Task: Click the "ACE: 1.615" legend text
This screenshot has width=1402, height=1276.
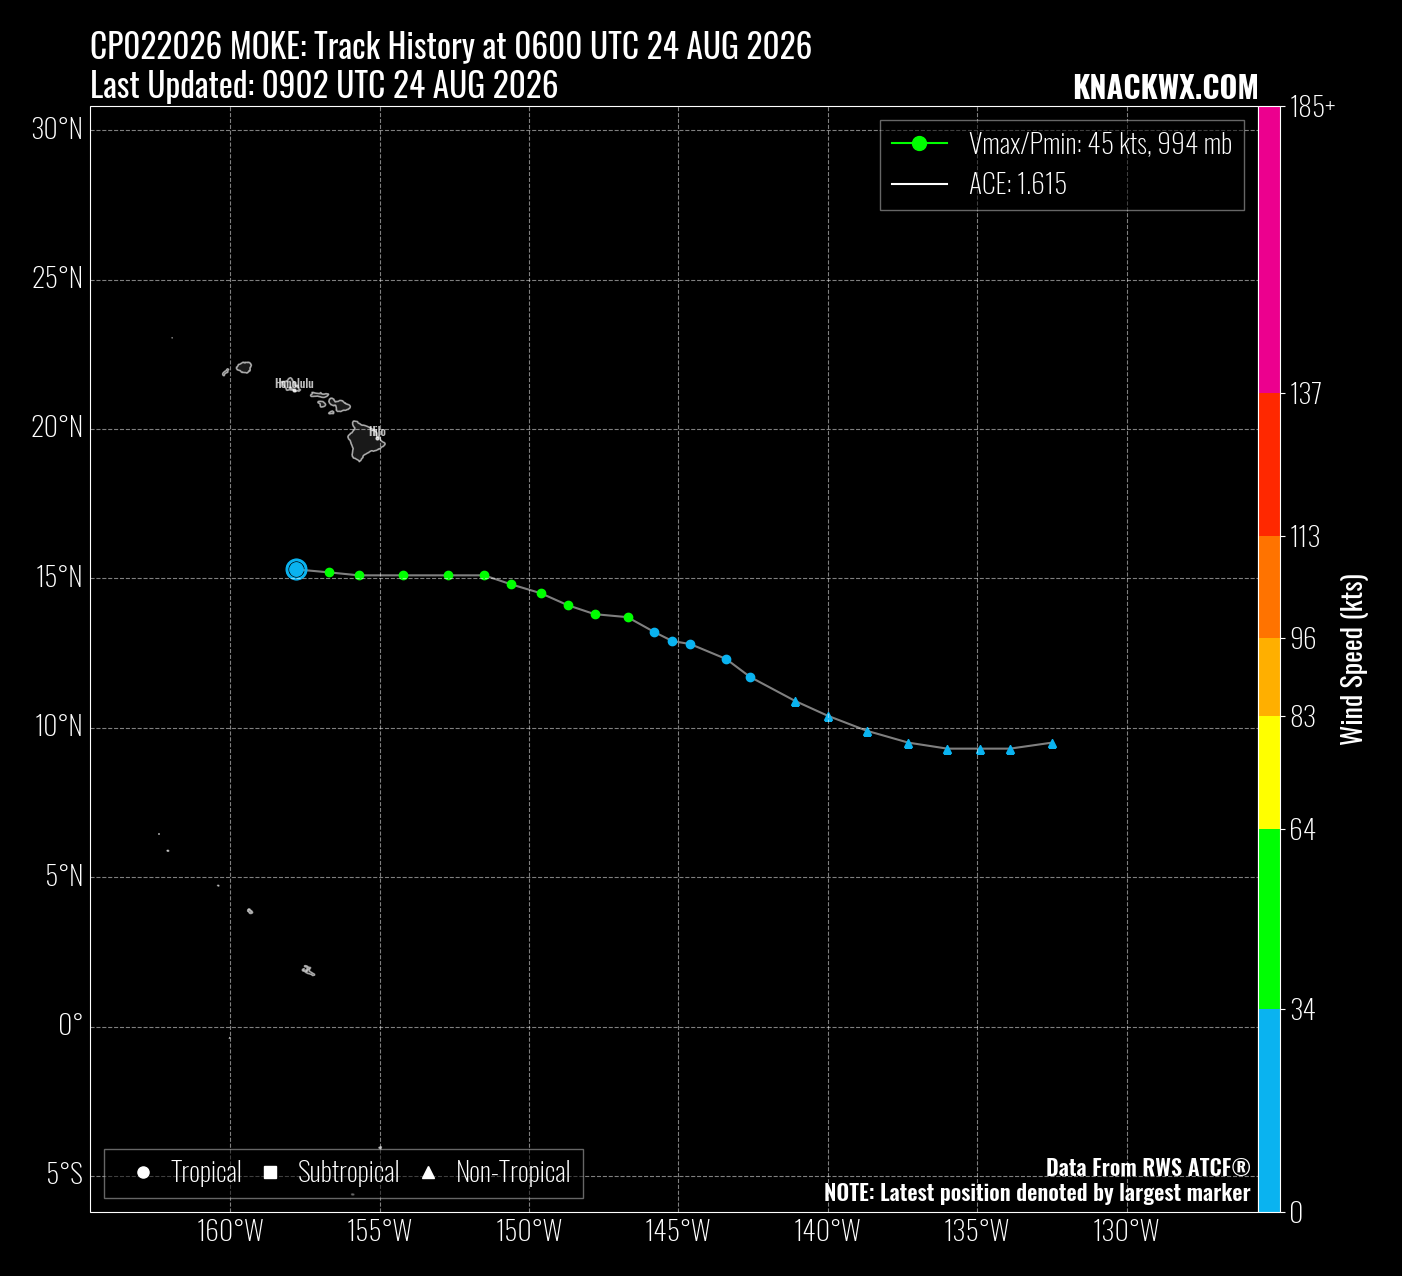Action: click(1018, 184)
